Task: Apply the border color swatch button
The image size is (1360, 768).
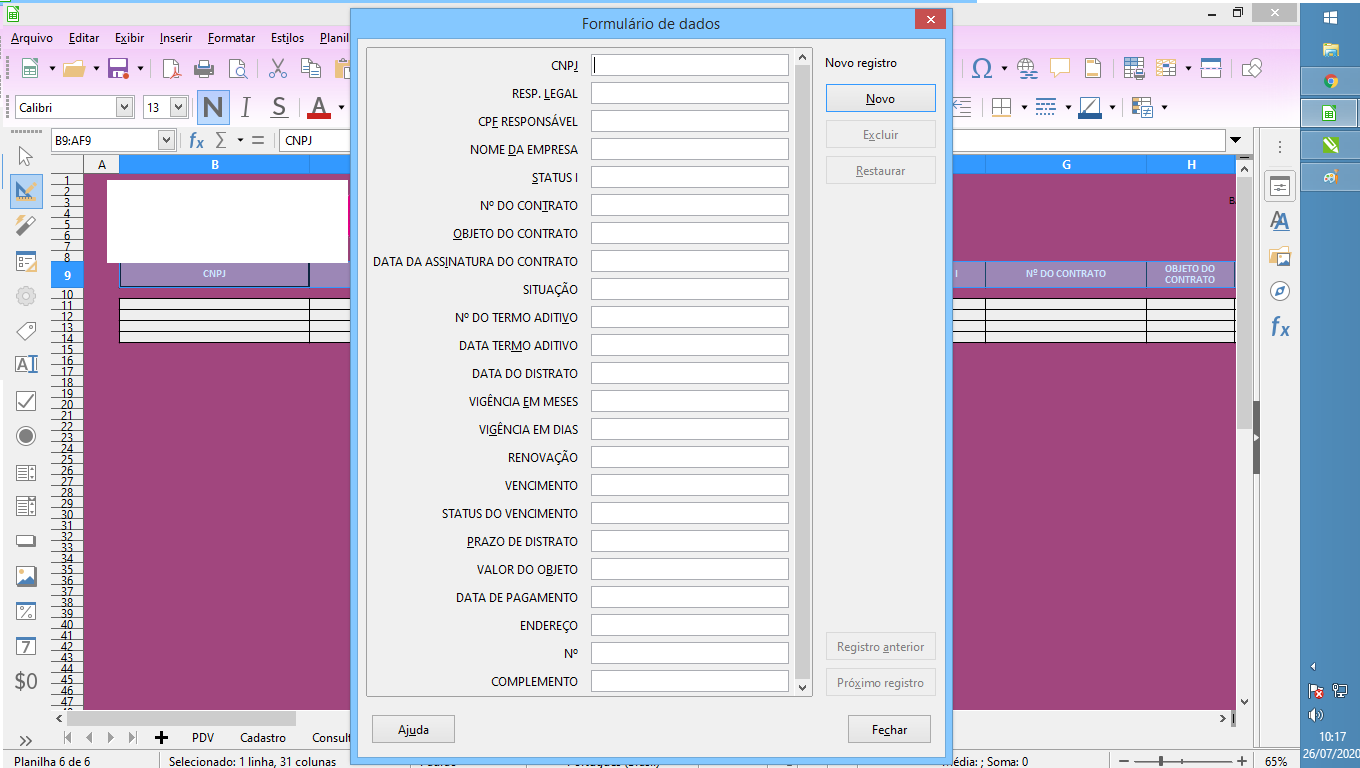Action: (1090, 107)
